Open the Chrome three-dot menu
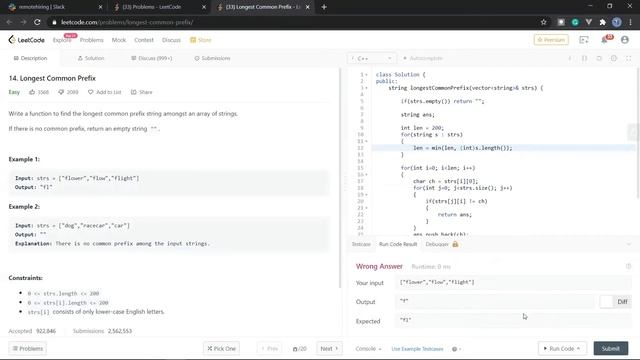This screenshot has width=640, height=360. 631,22
